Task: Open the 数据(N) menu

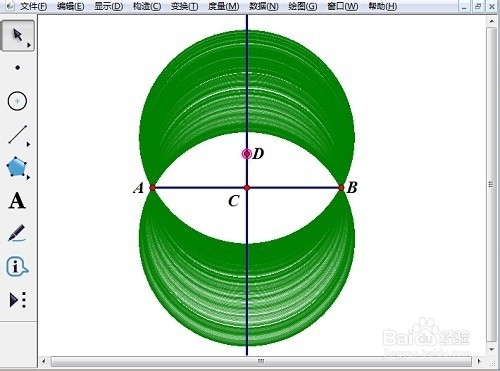Action: click(264, 6)
